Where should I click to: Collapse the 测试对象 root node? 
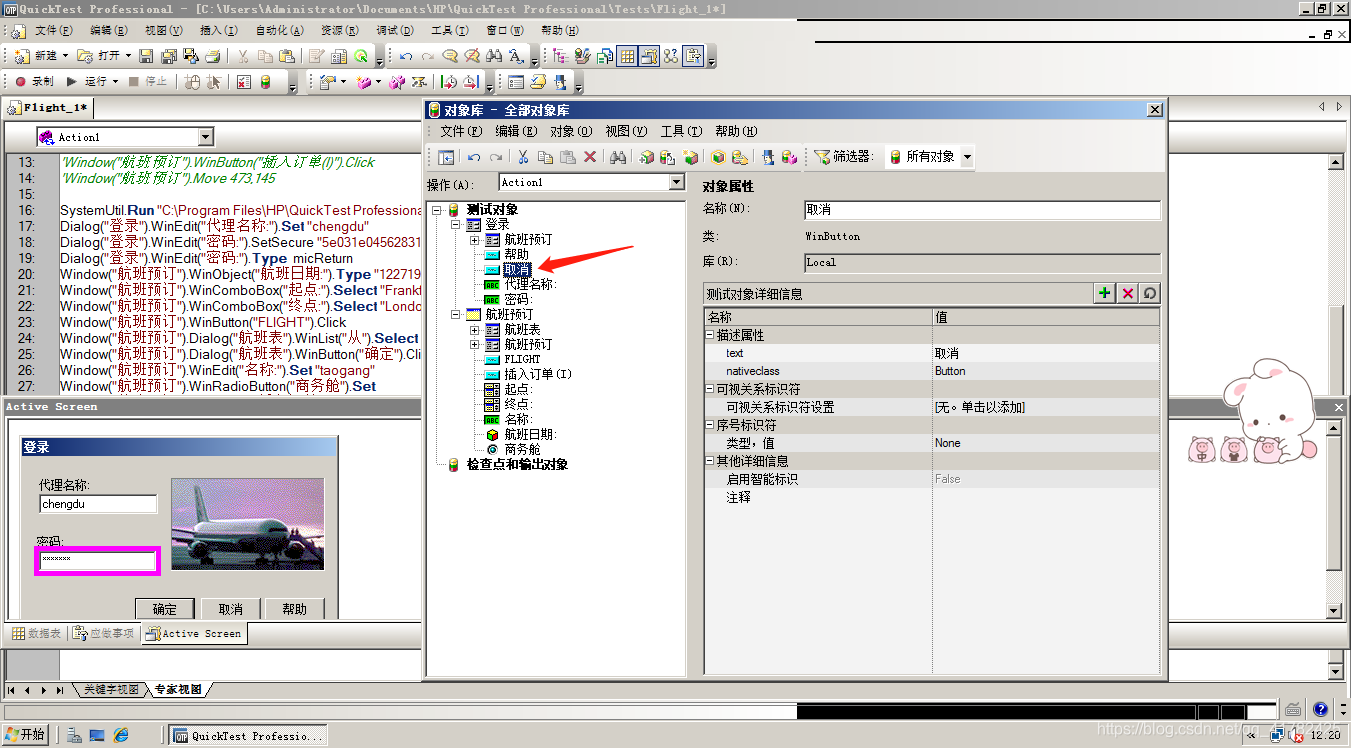(437, 209)
